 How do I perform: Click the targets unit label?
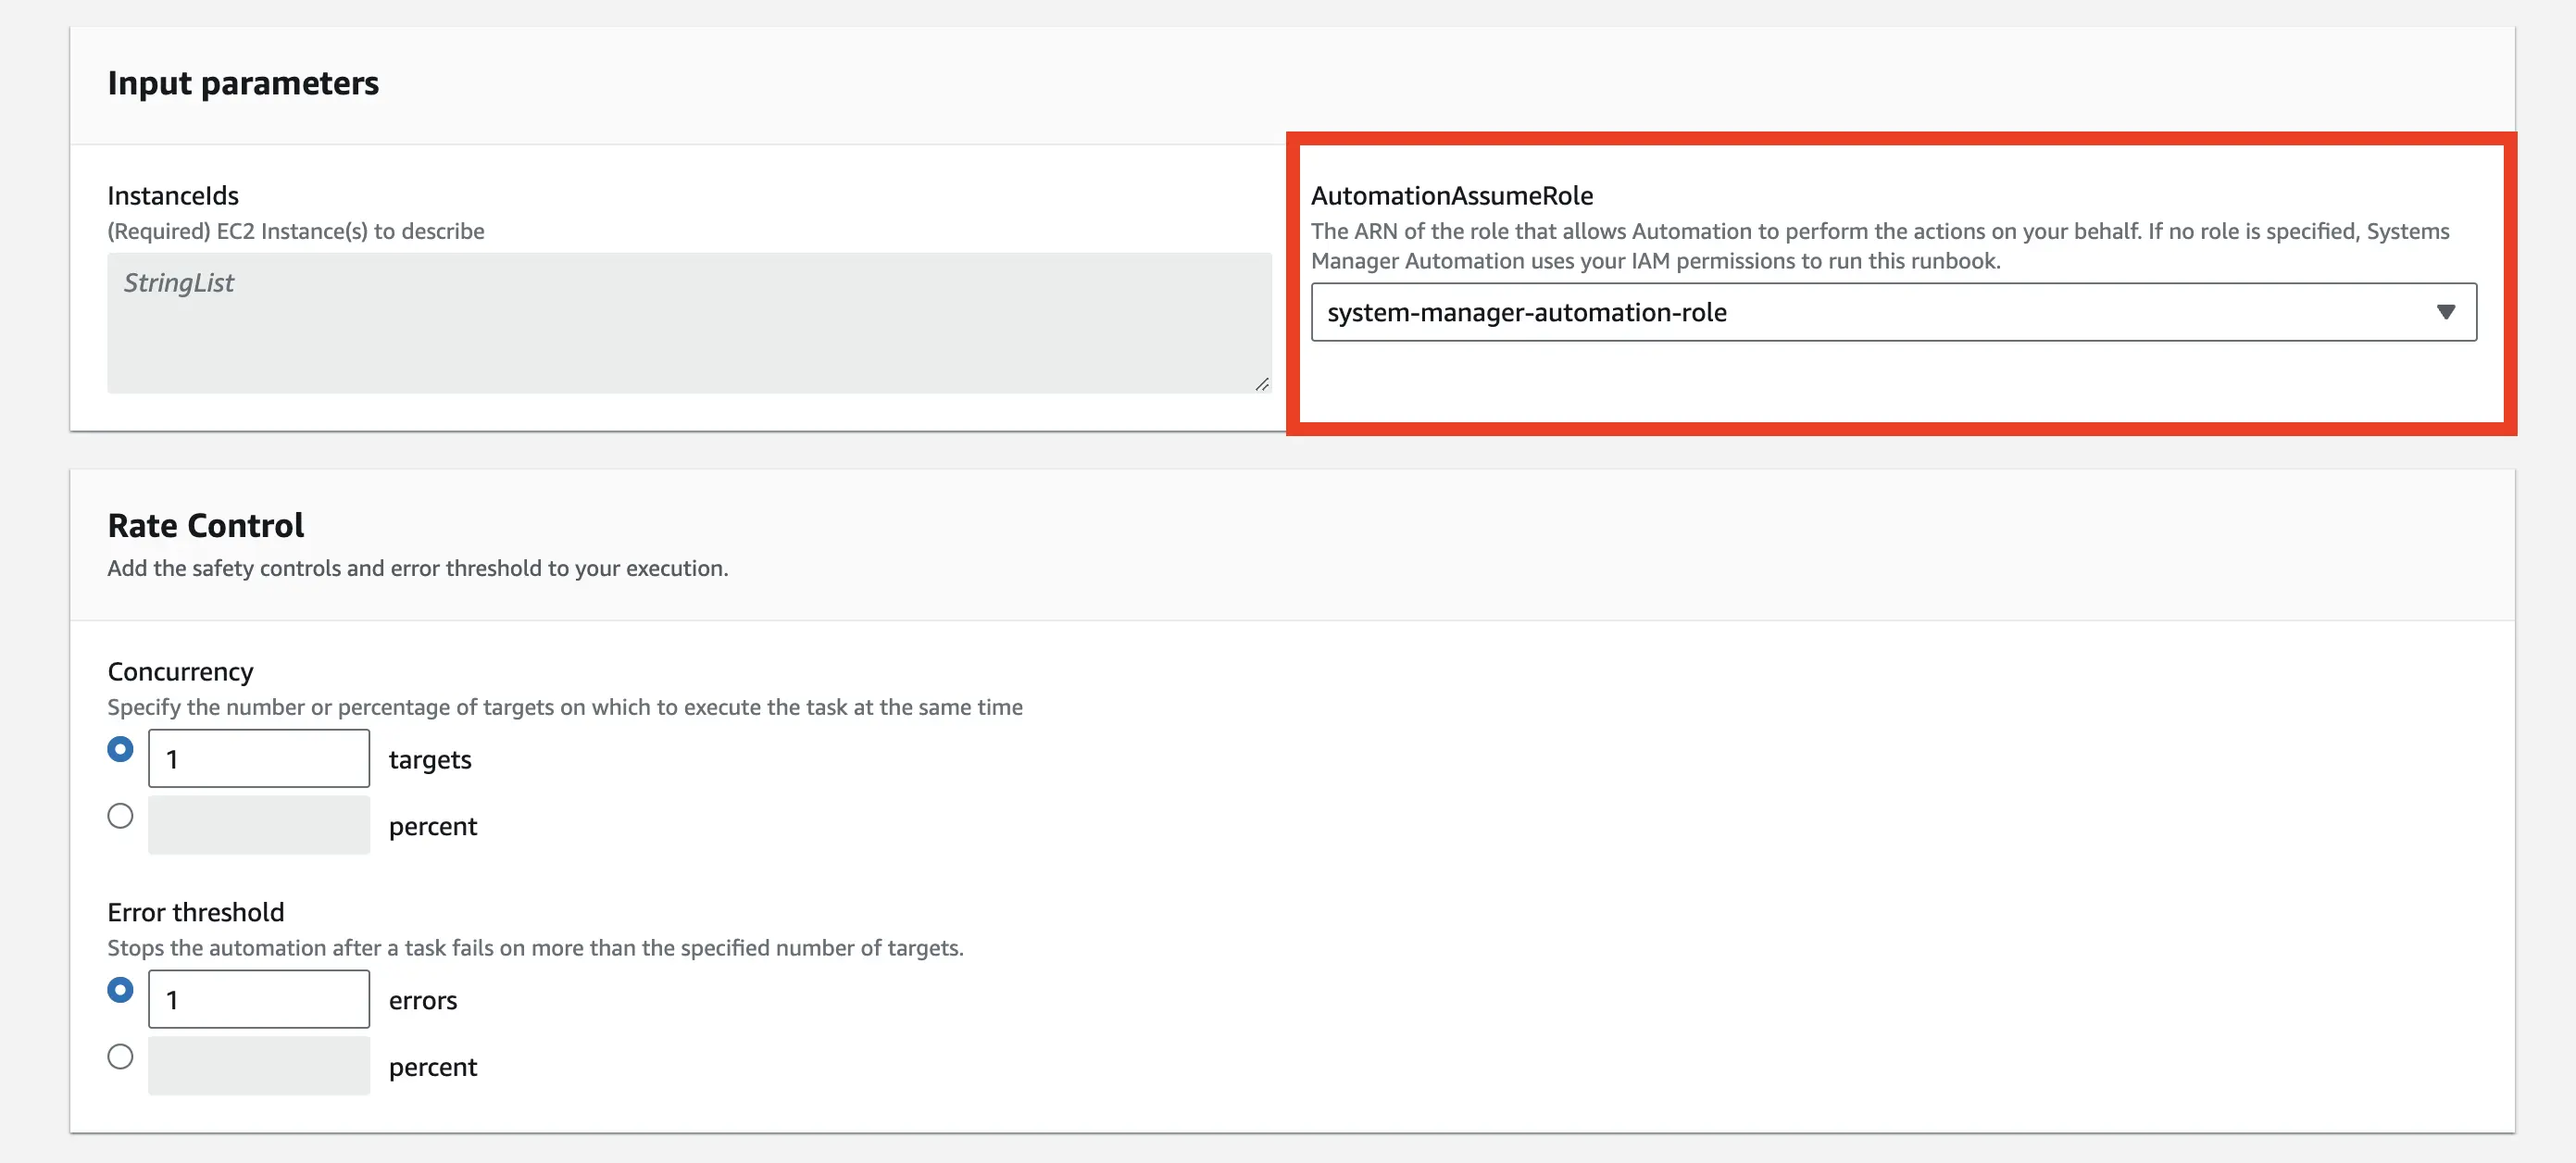429,759
